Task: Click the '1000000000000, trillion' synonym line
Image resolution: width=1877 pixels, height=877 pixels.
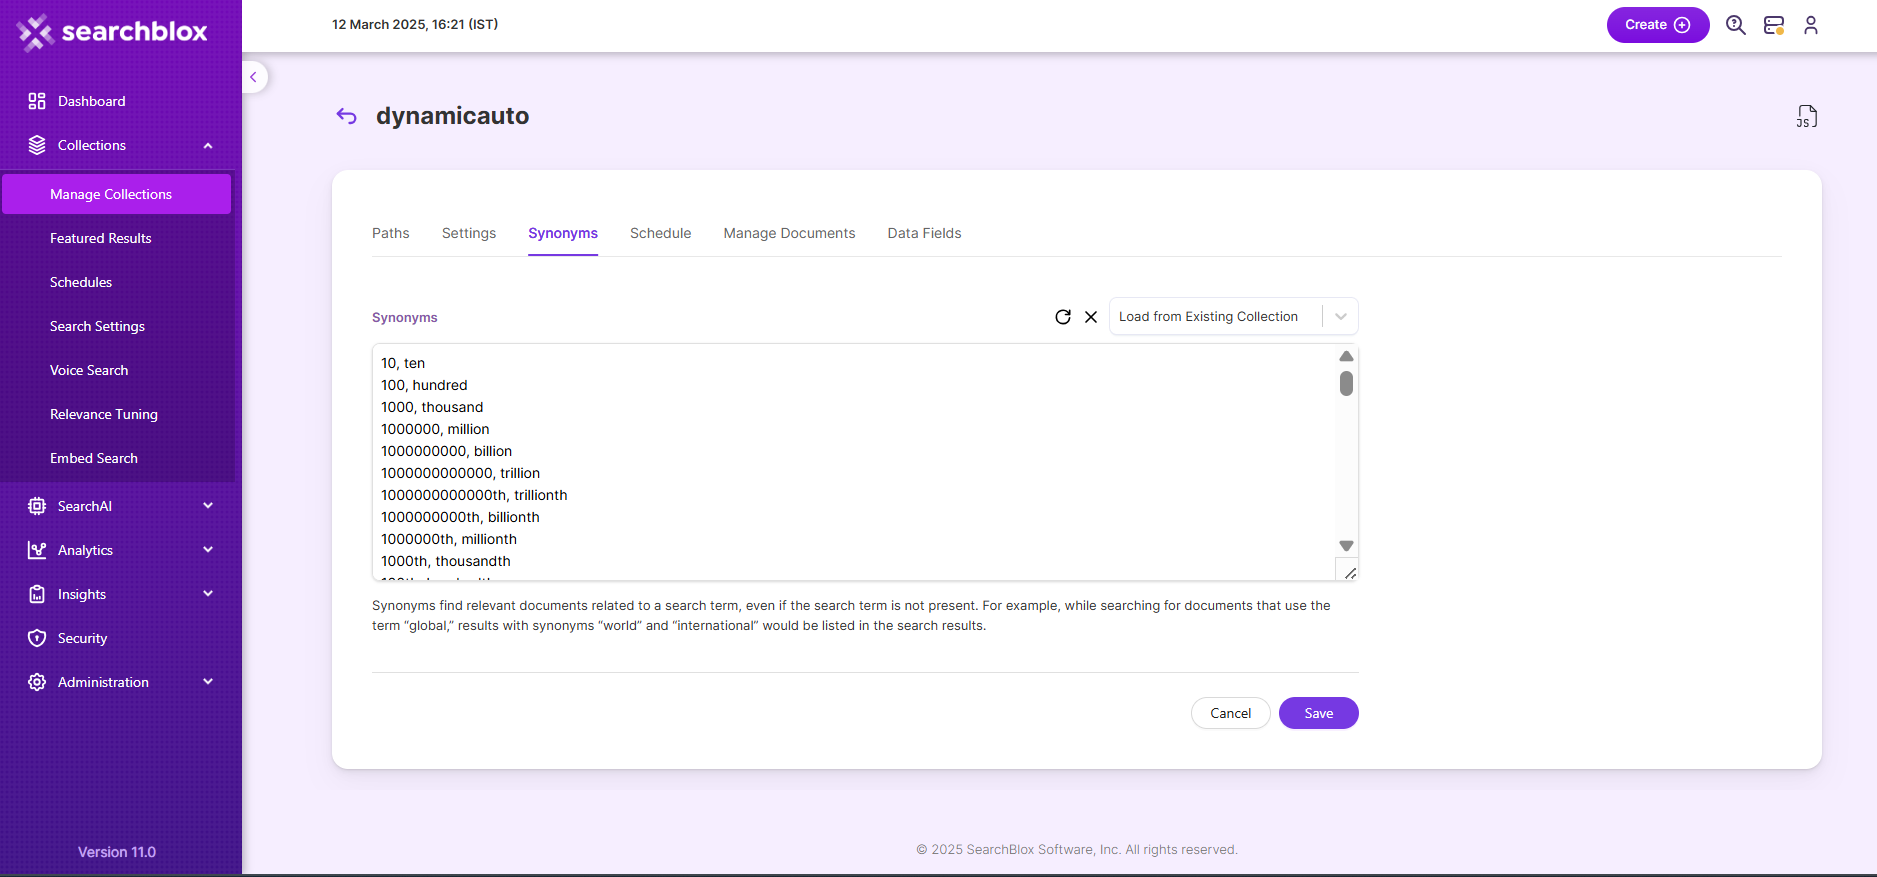Action: click(460, 473)
